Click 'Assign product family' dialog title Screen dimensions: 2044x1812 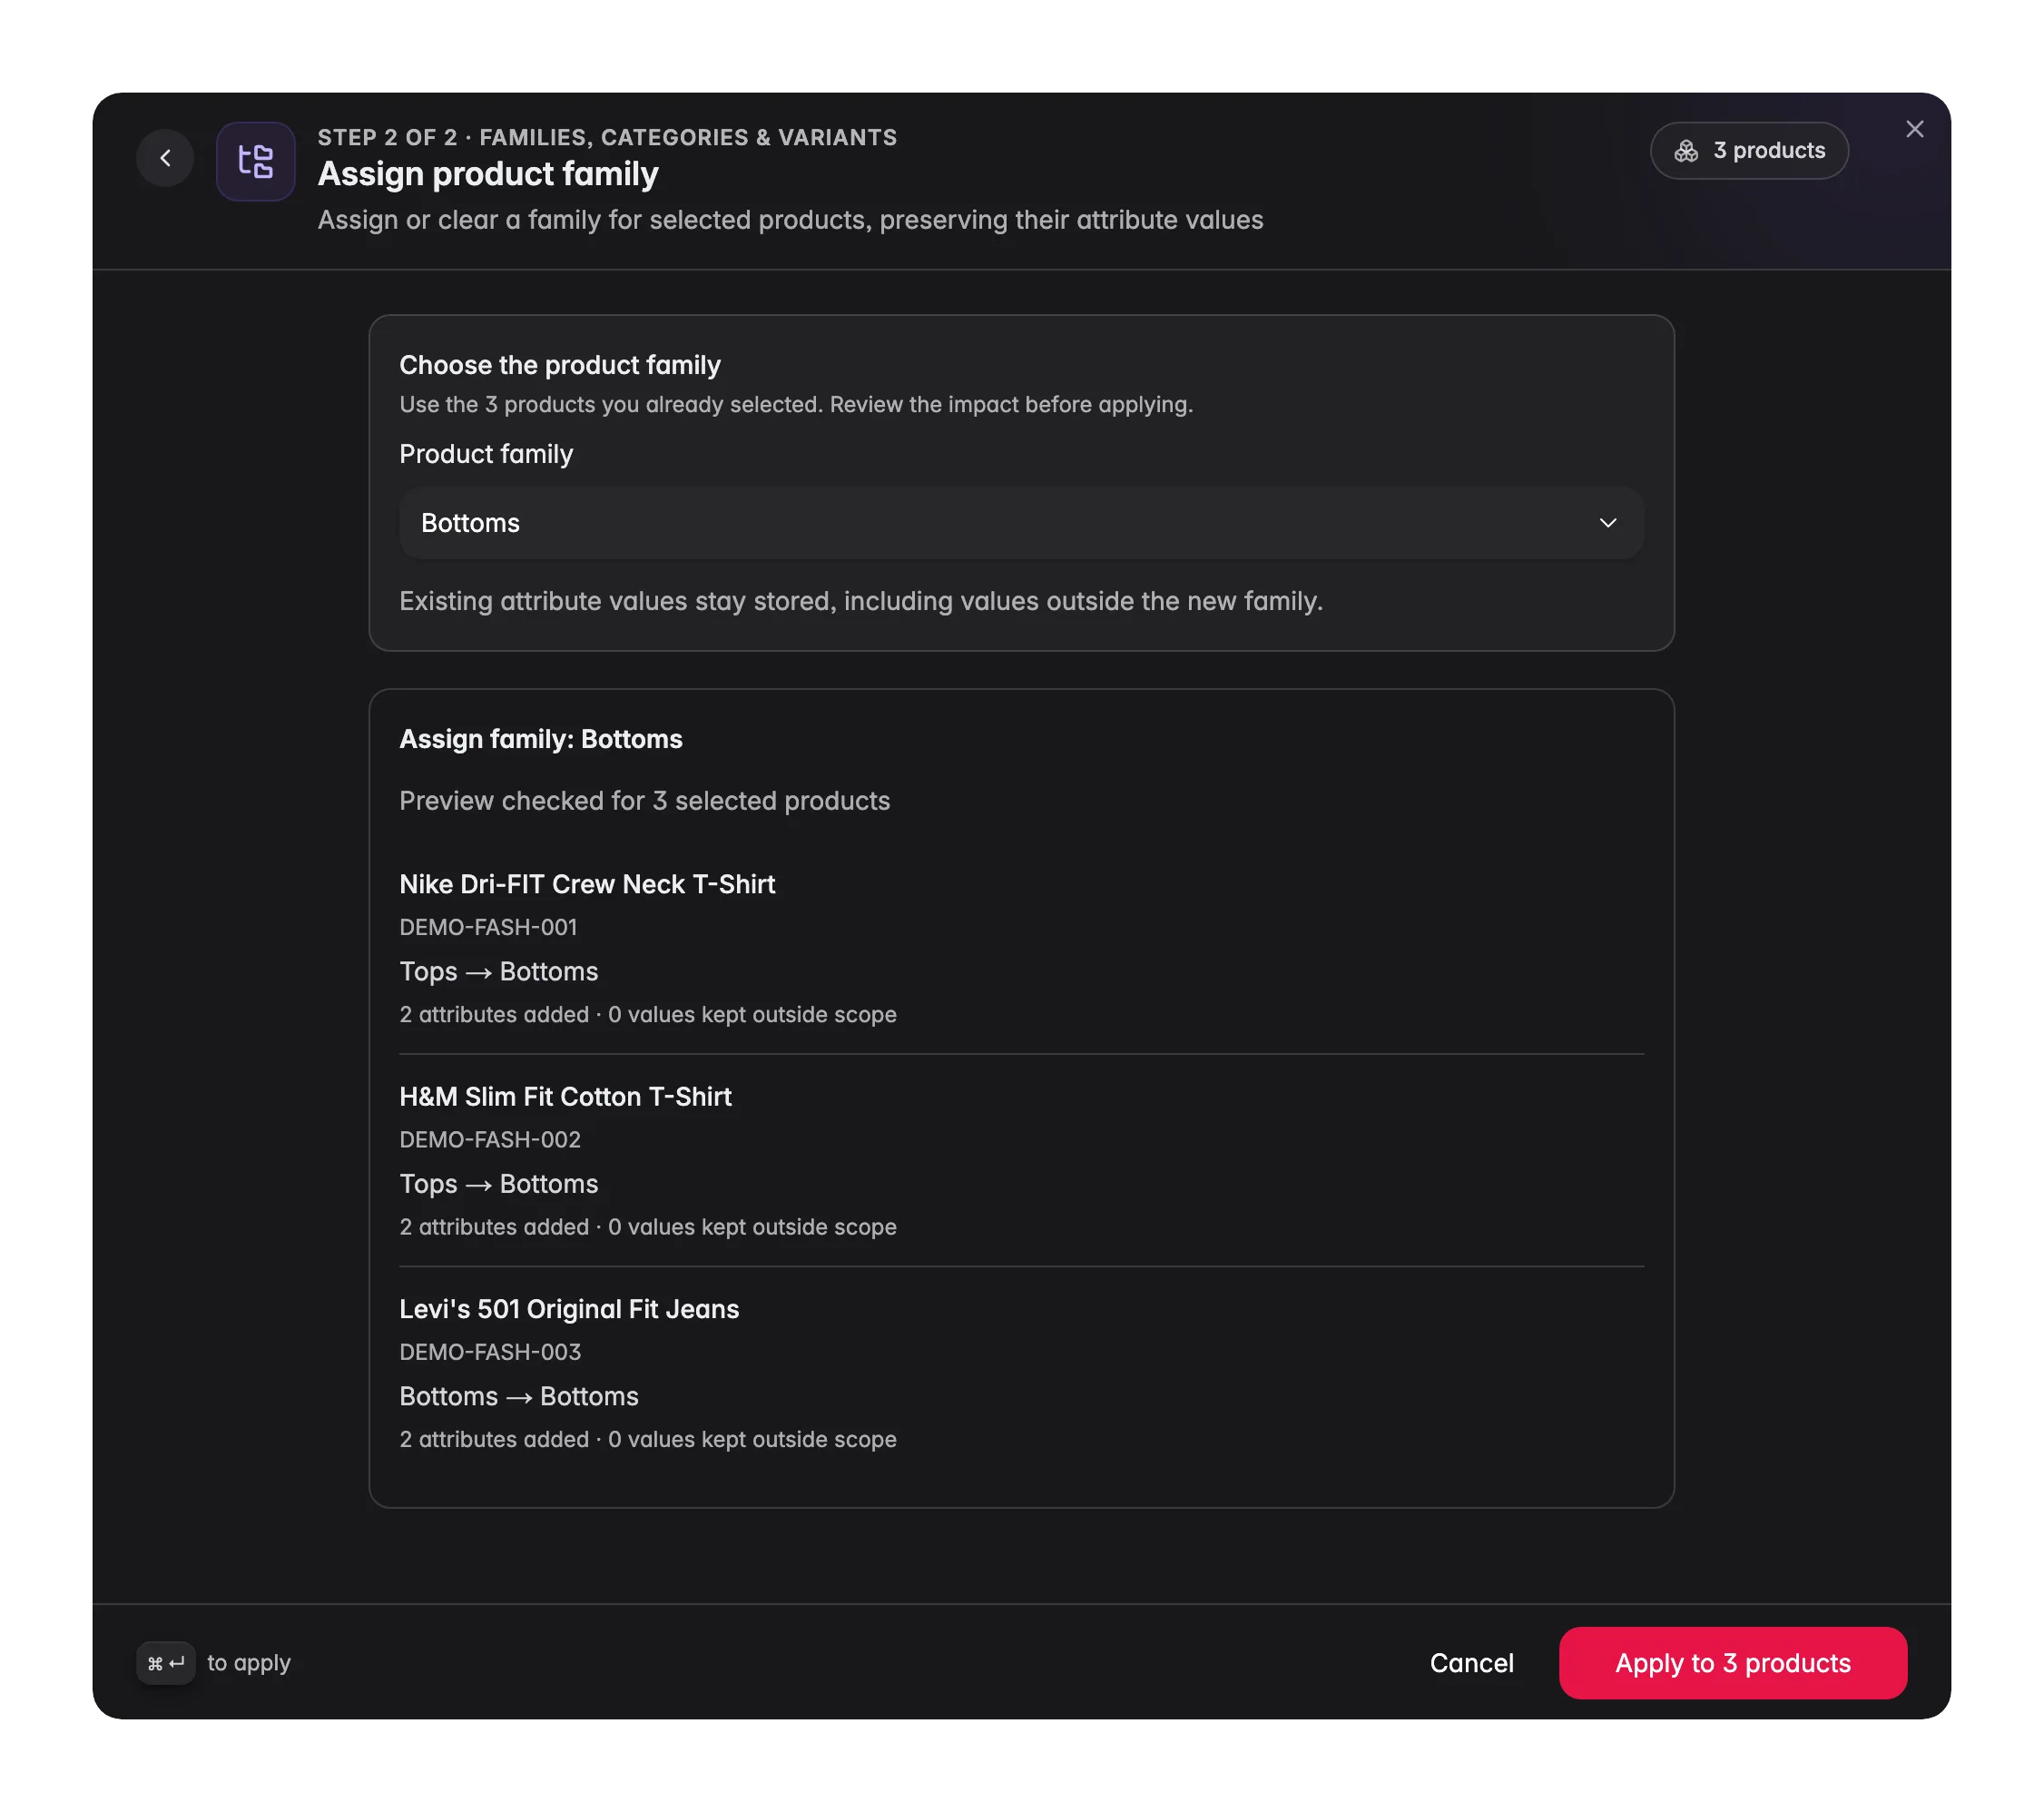point(488,174)
